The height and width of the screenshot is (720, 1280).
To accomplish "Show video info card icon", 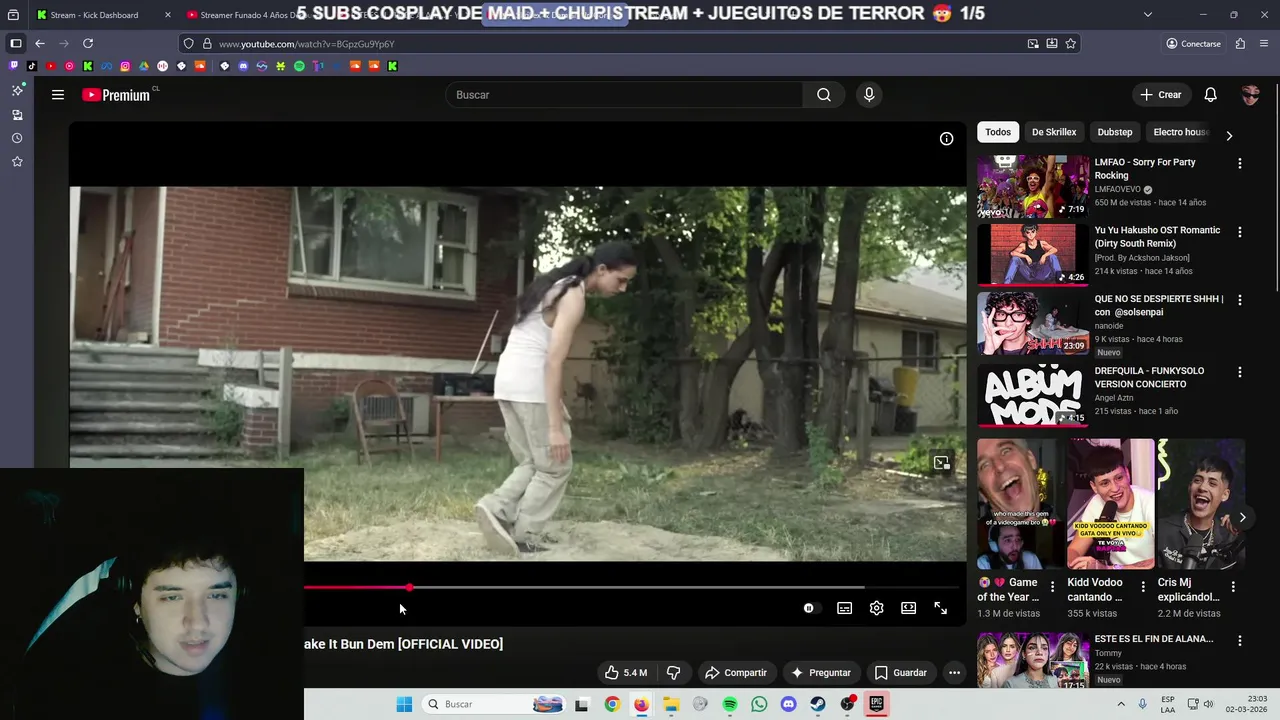I will [x=946, y=139].
